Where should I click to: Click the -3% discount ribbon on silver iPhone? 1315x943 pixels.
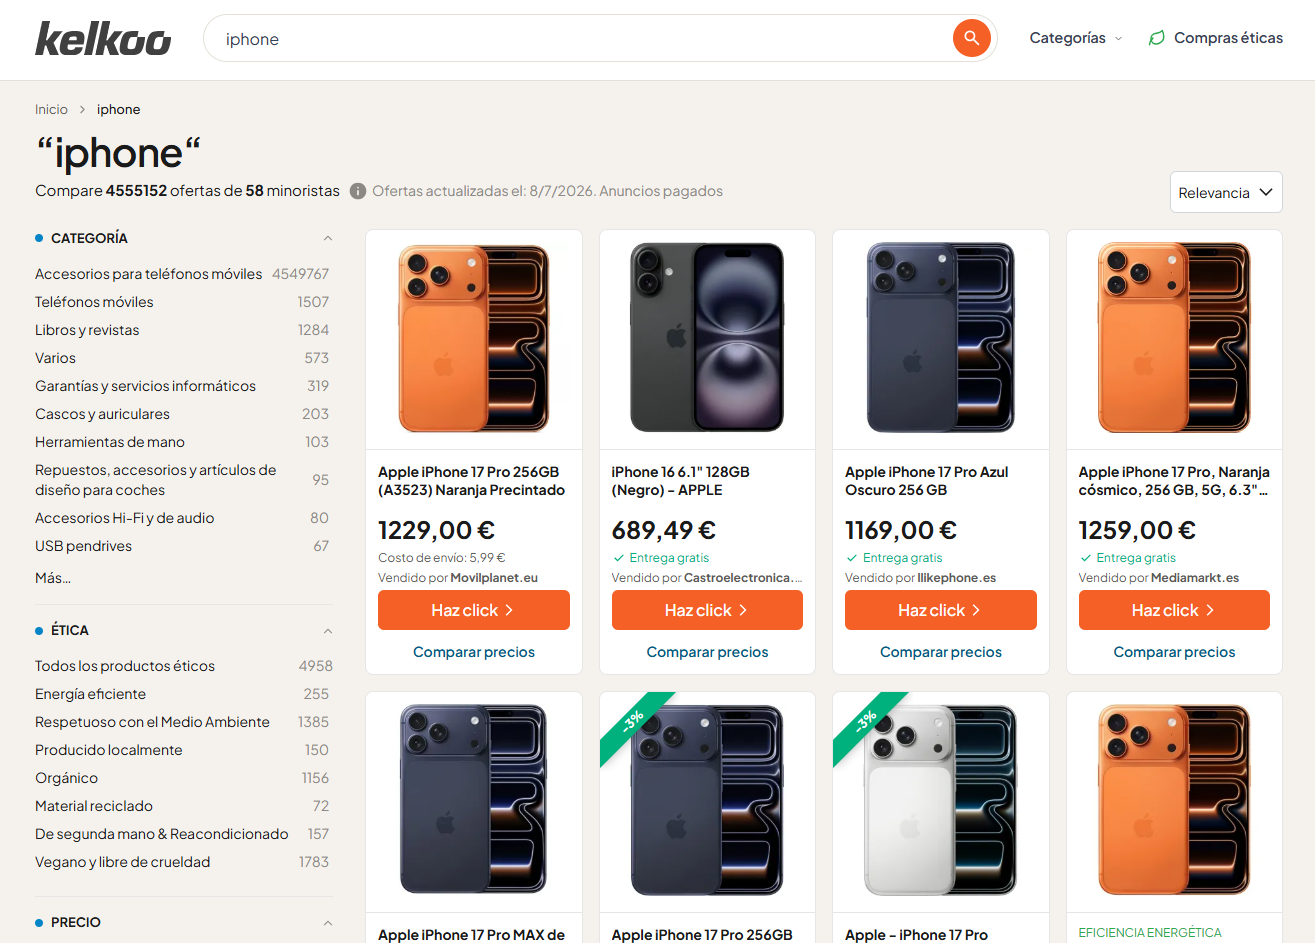point(866,722)
